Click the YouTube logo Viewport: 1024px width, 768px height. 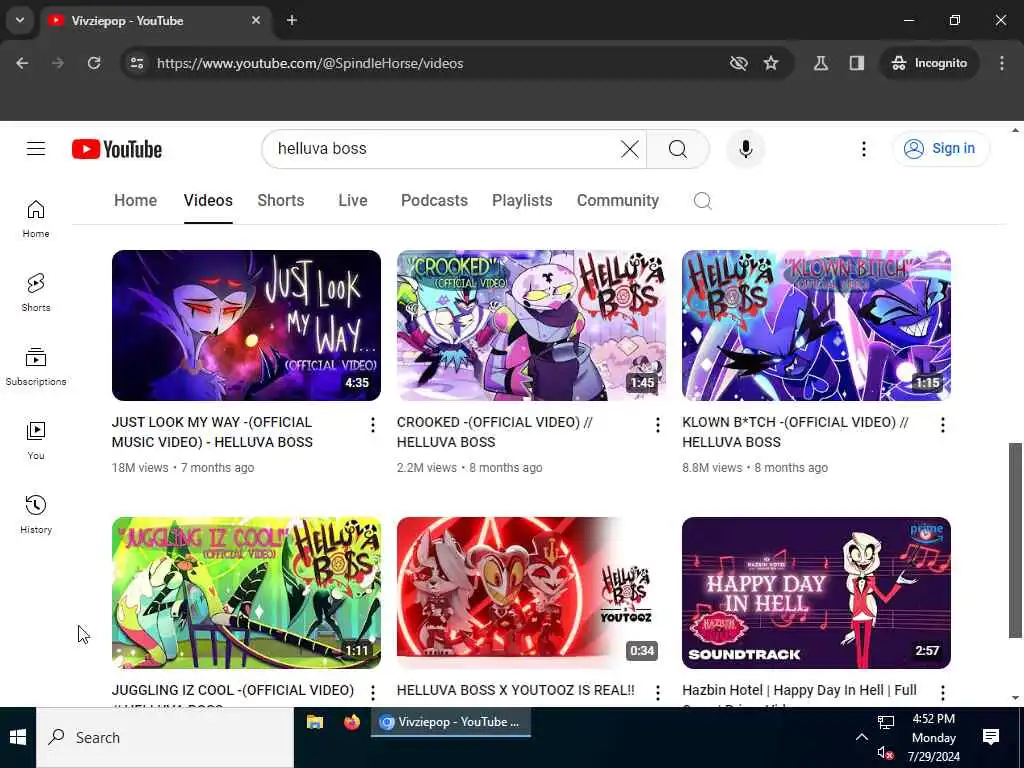(117, 149)
